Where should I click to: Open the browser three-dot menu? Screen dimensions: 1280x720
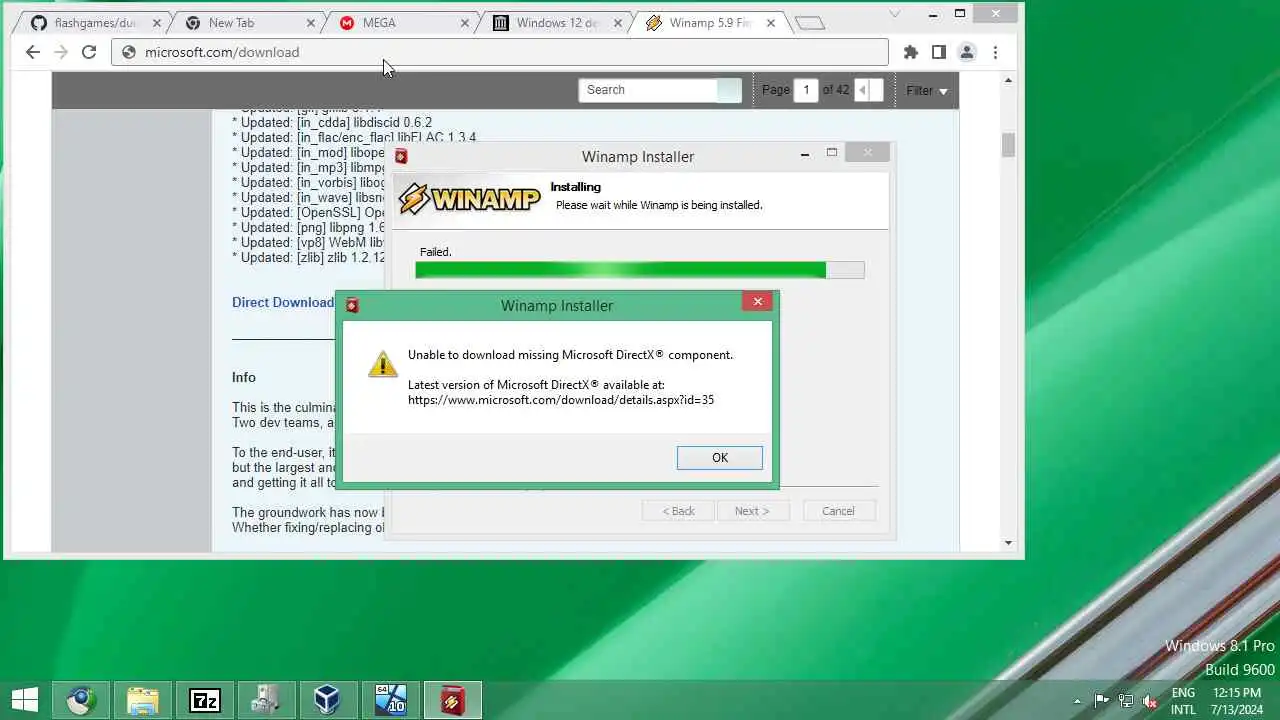click(995, 52)
